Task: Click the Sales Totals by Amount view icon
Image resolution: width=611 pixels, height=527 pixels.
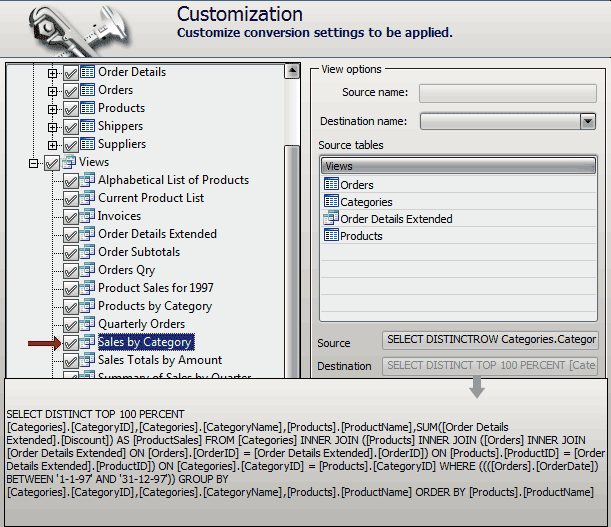Action: coord(87,360)
